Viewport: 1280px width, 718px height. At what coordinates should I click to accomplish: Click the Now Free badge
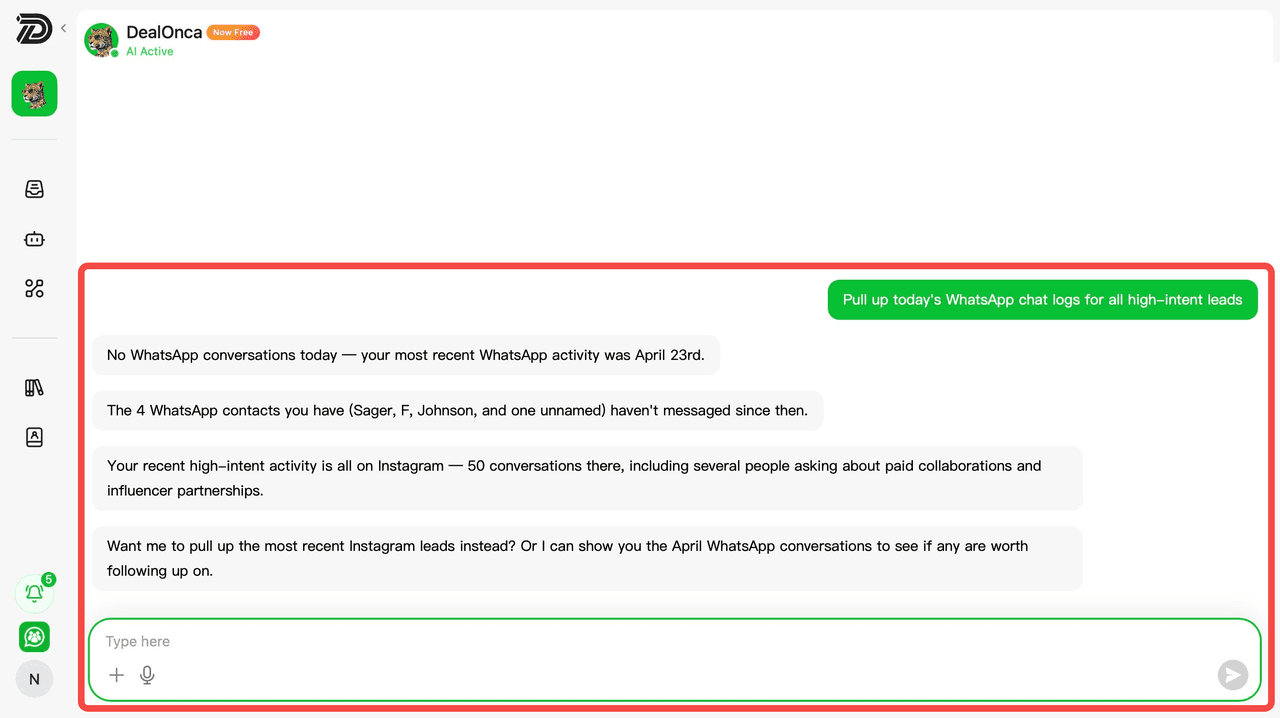pyautogui.click(x=233, y=32)
